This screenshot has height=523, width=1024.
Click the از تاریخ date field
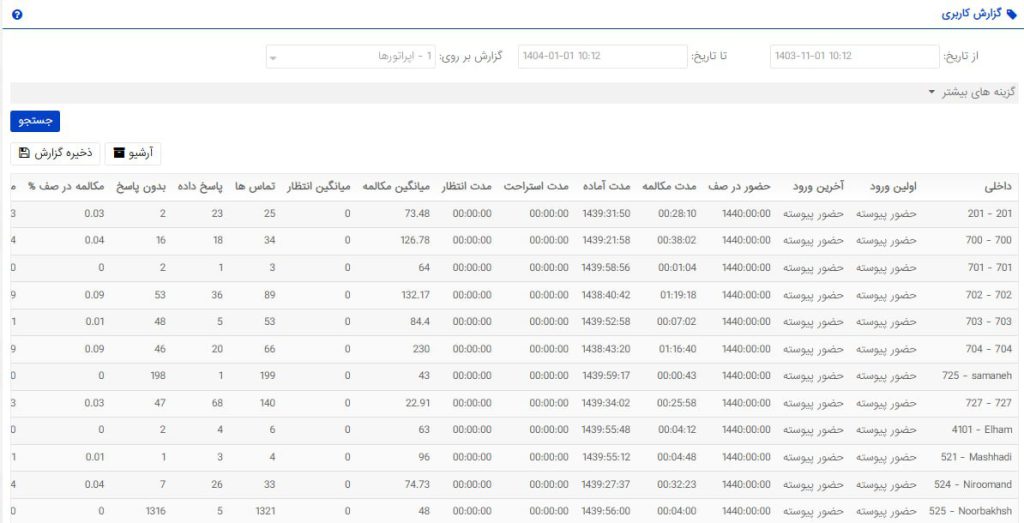854,56
